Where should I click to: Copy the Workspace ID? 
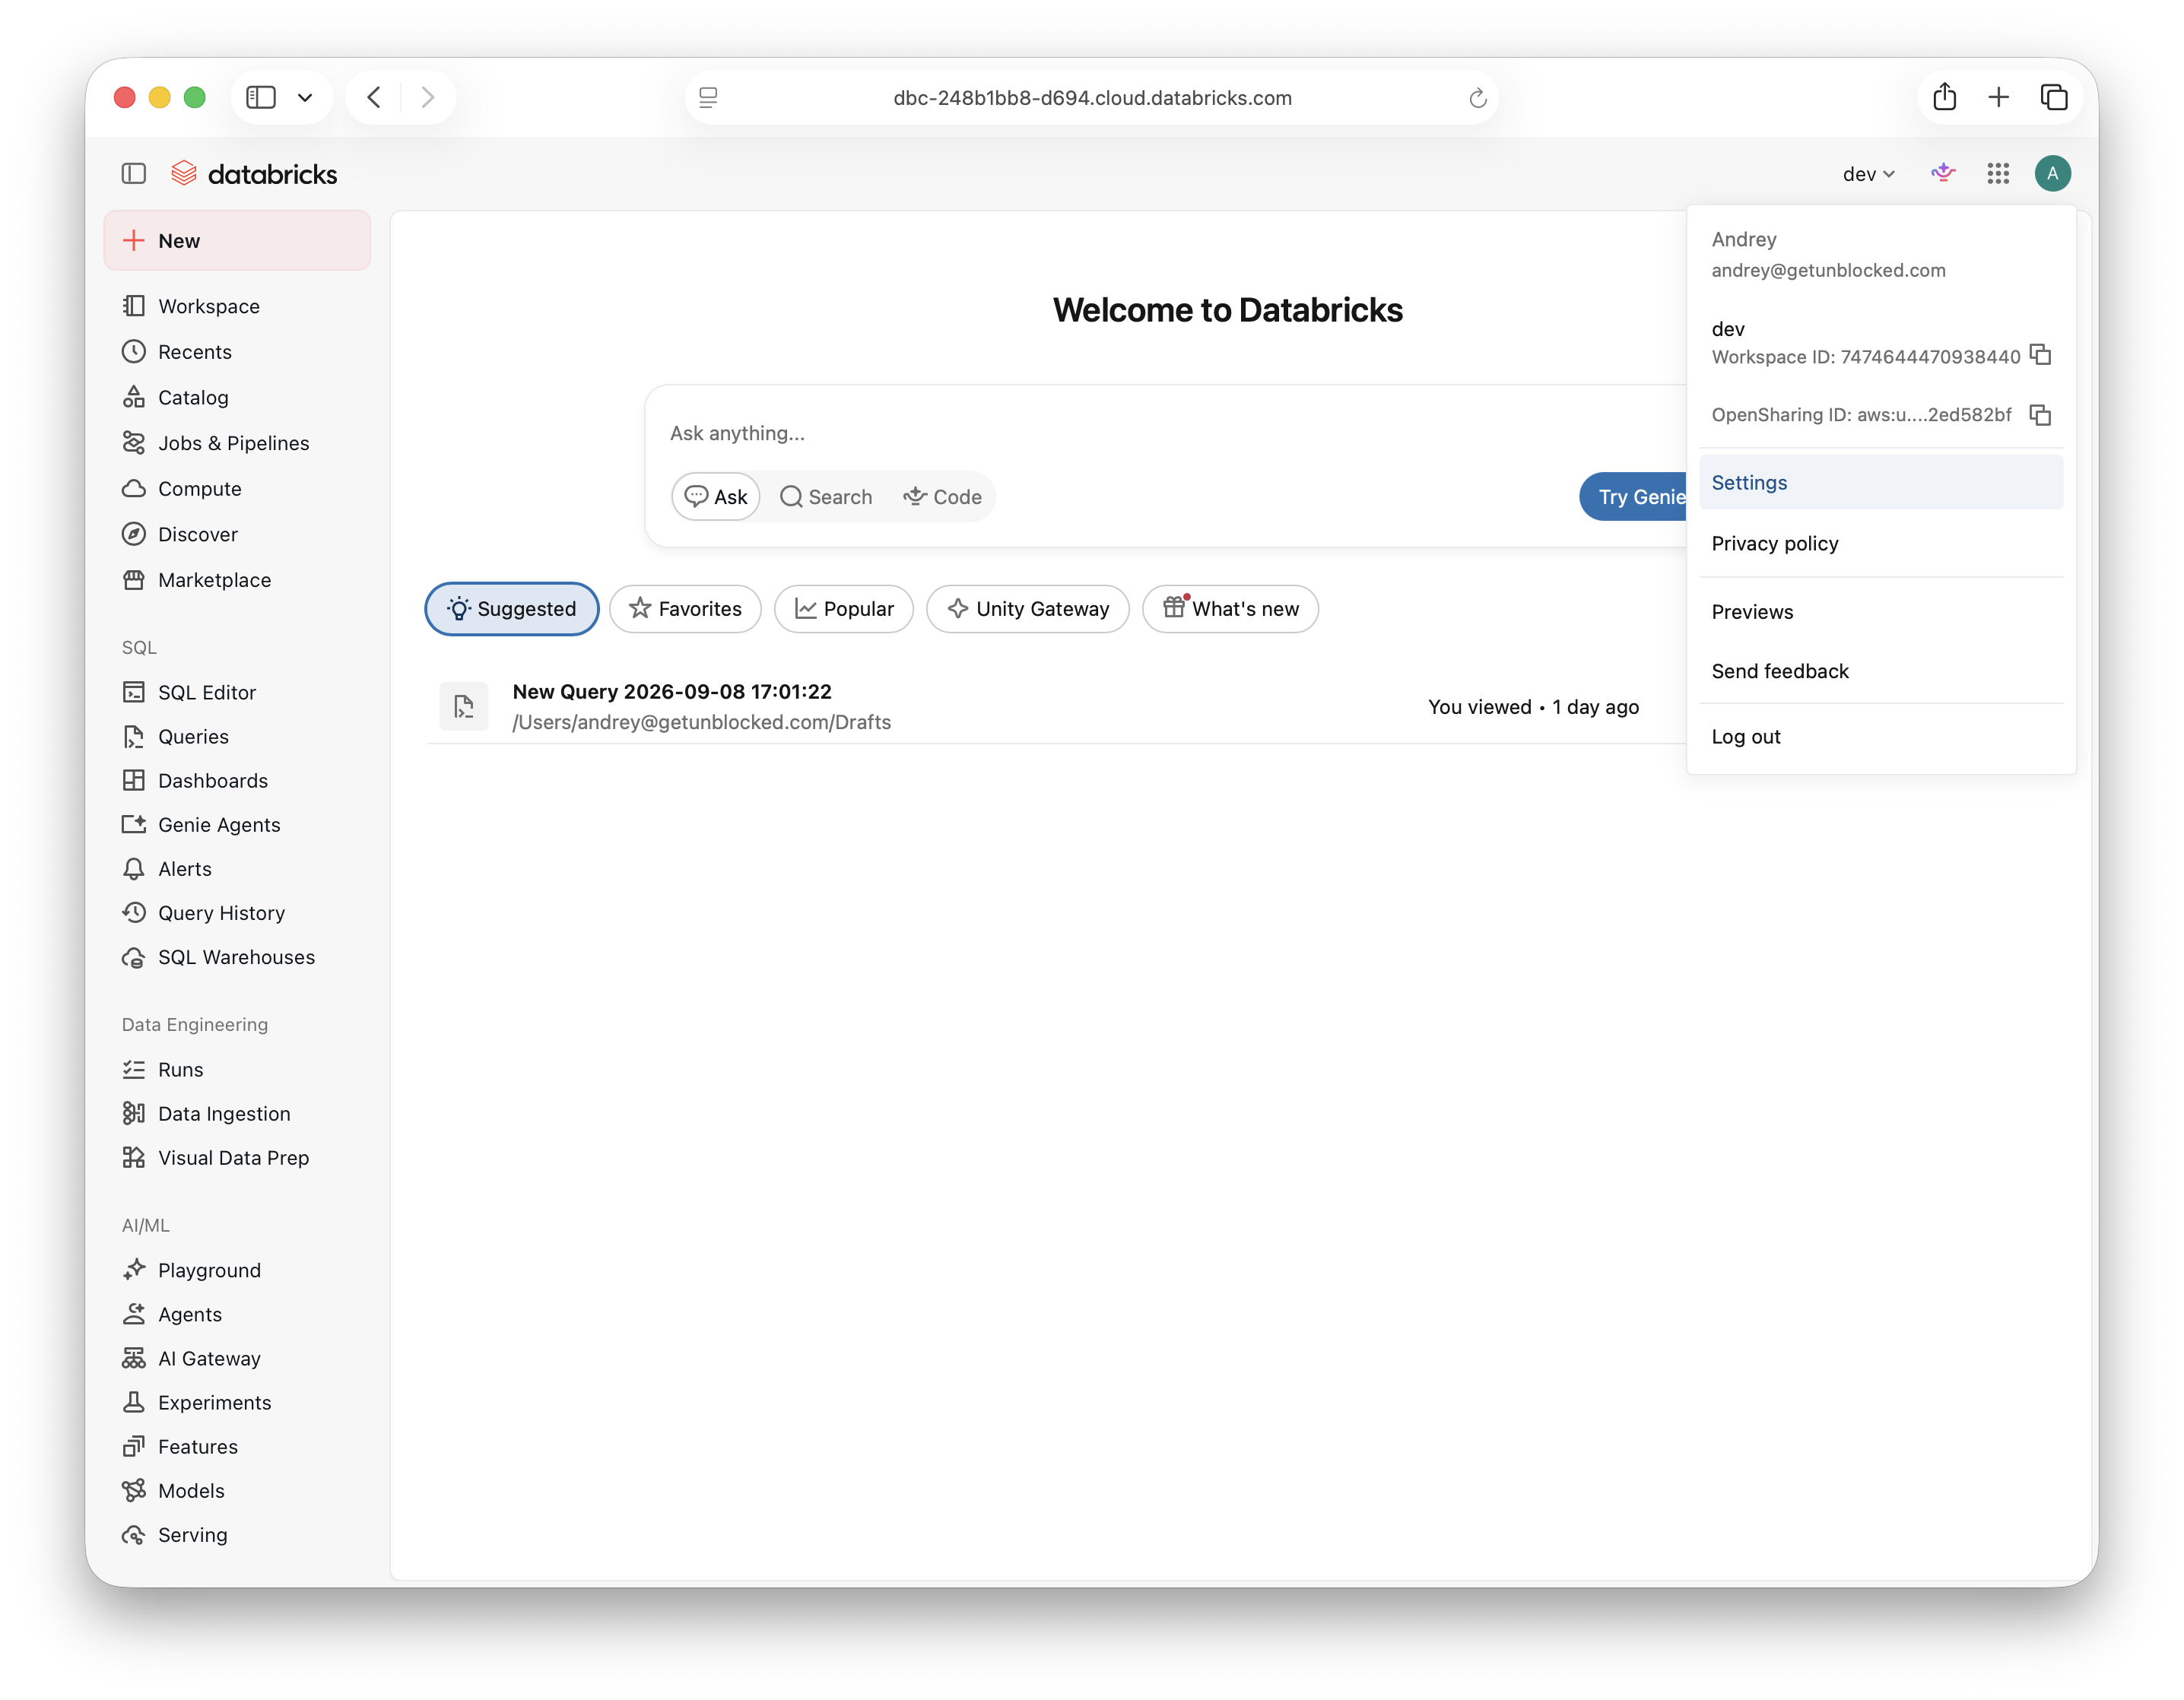coord(2040,355)
